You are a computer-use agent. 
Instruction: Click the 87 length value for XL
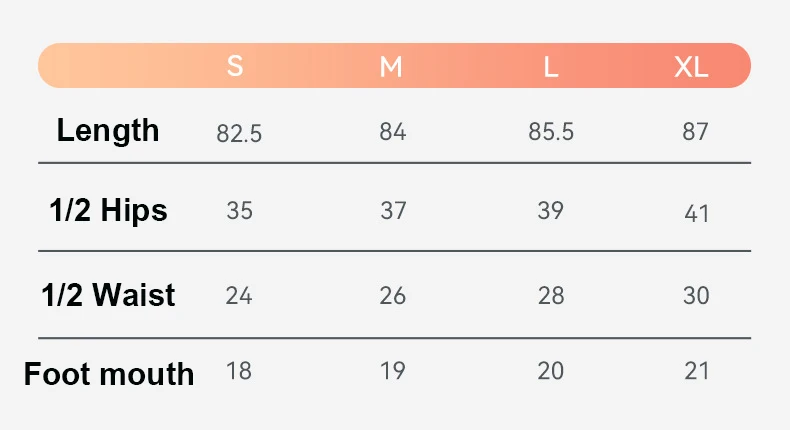pos(695,131)
